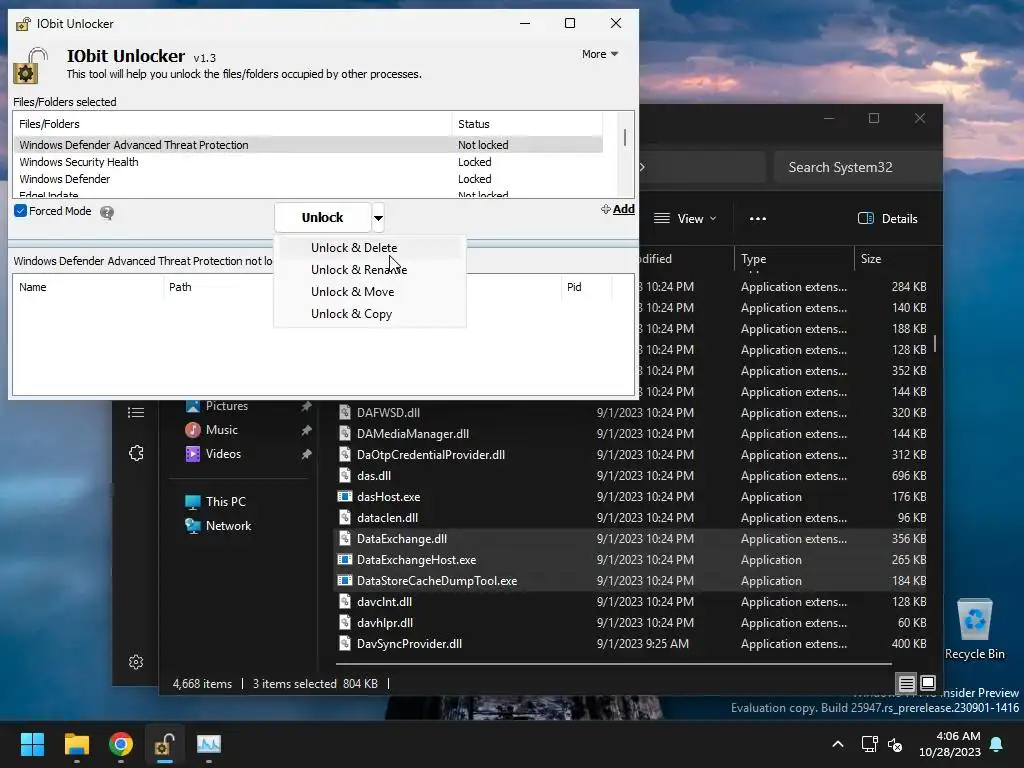Click the list icon in Explorer left strip
The width and height of the screenshot is (1024, 768).
click(x=136, y=412)
